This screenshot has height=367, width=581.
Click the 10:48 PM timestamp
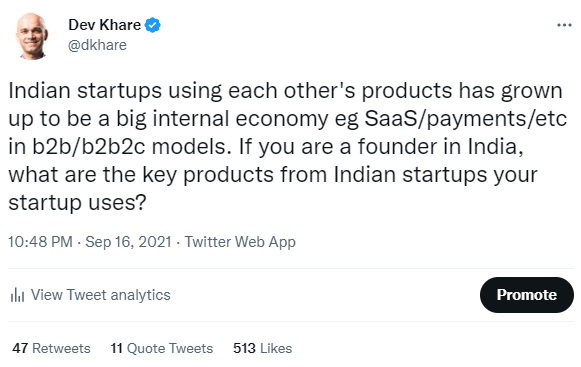pyautogui.click(x=40, y=242)
